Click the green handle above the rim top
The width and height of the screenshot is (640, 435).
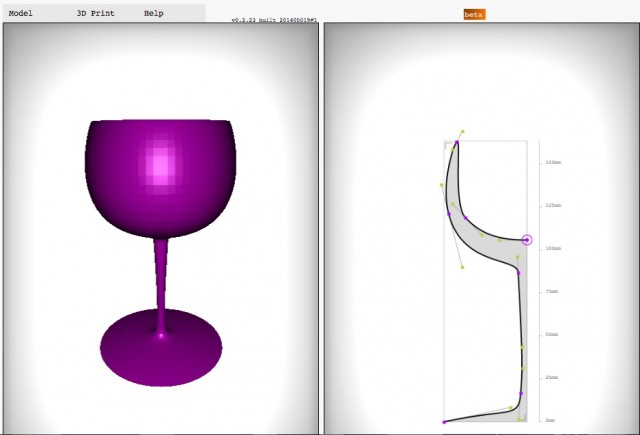(x=463, y=130)
